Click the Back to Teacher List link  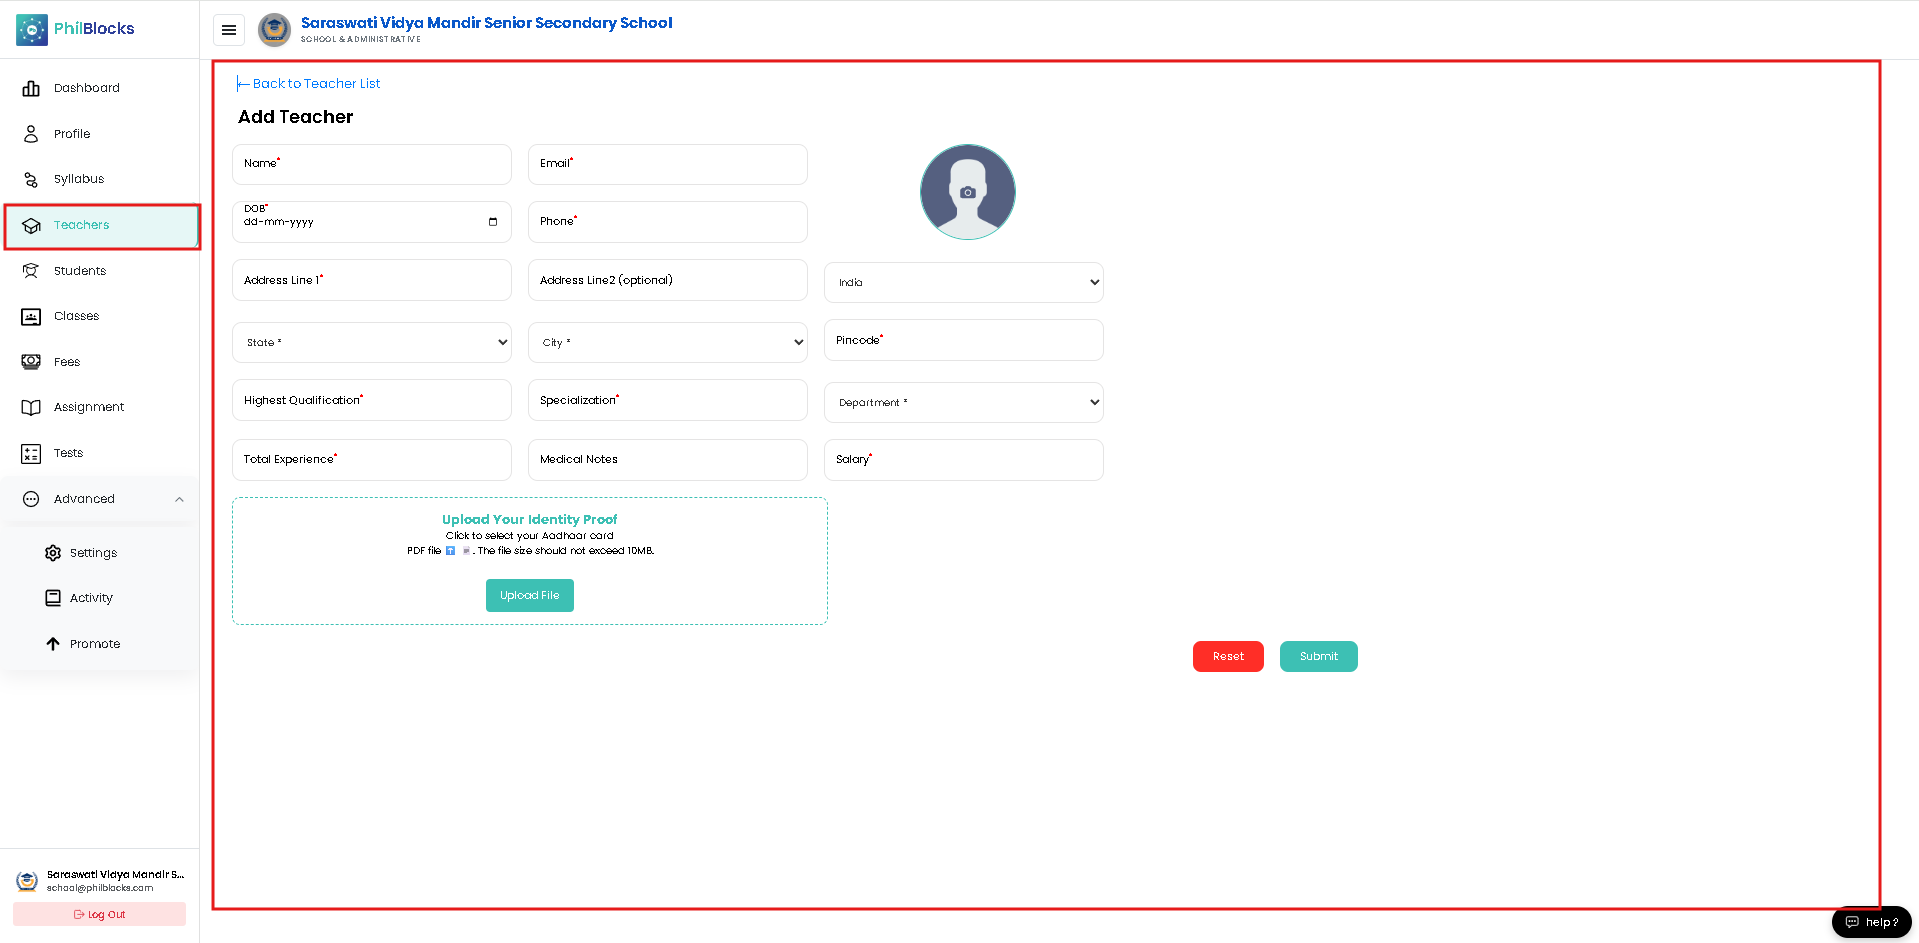pos(308,84)
